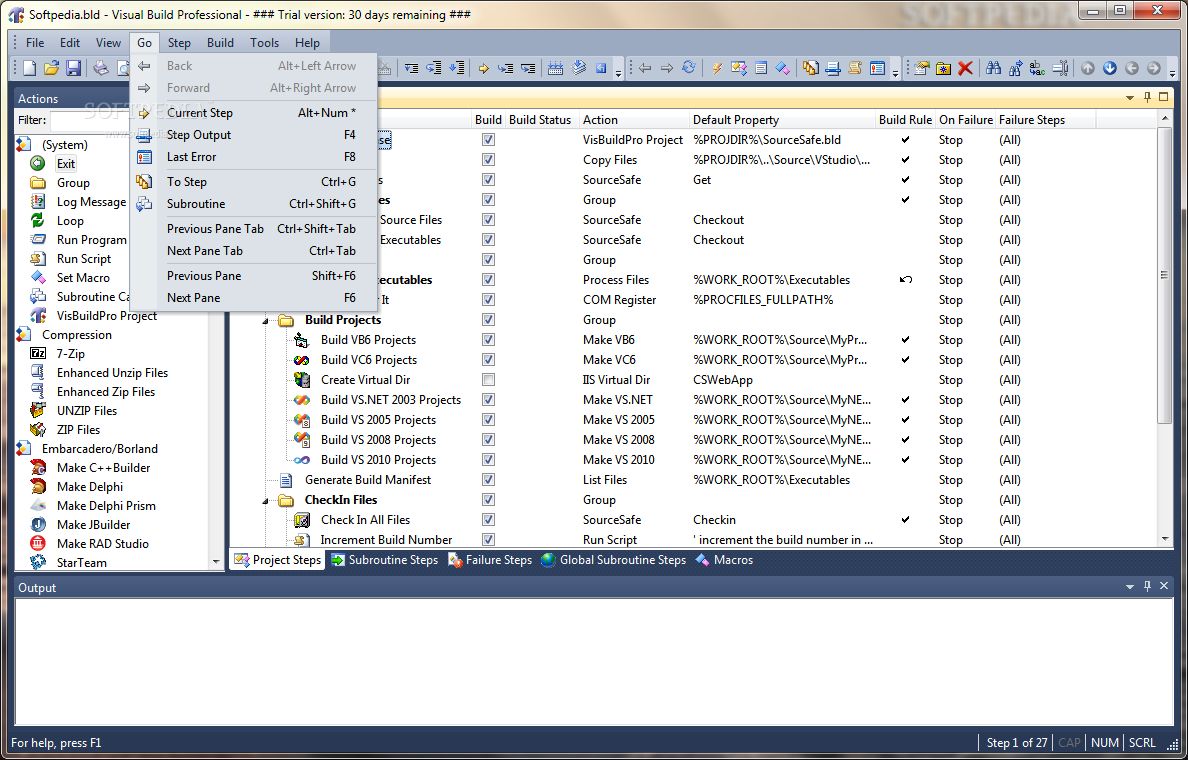Select Run Program action in Actions list
Image resolution: width=1188 pixels, height=760 pixels.
coord(92,239)
